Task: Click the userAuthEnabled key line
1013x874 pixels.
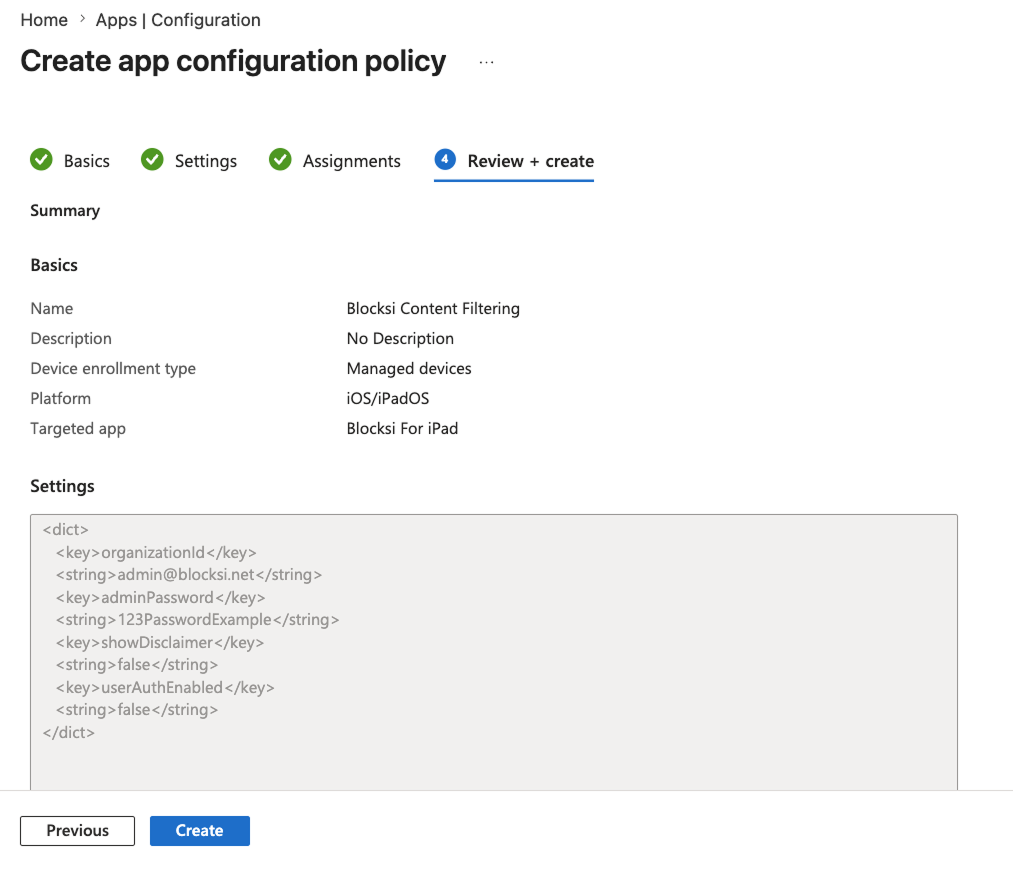Action: click(165, 687)
